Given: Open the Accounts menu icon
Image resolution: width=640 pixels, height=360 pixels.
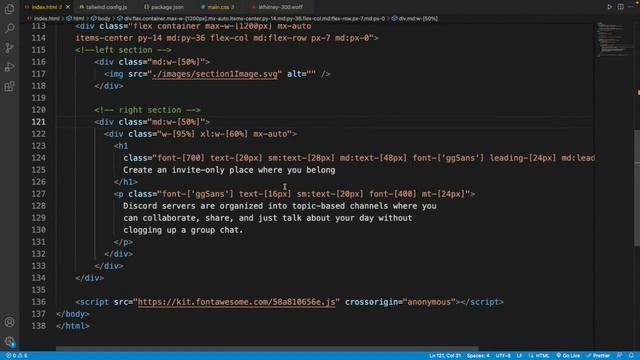Looking at the screenshot, I should [9, 322].
